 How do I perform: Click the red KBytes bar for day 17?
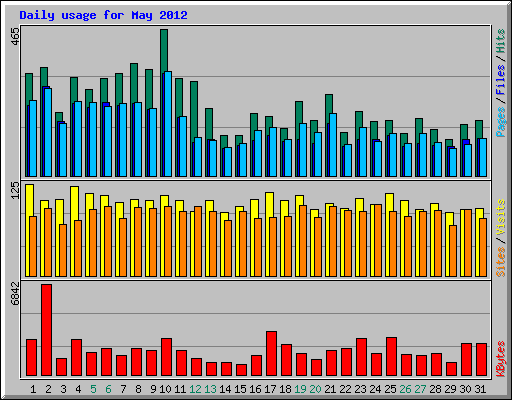click(x=272, y=354)
